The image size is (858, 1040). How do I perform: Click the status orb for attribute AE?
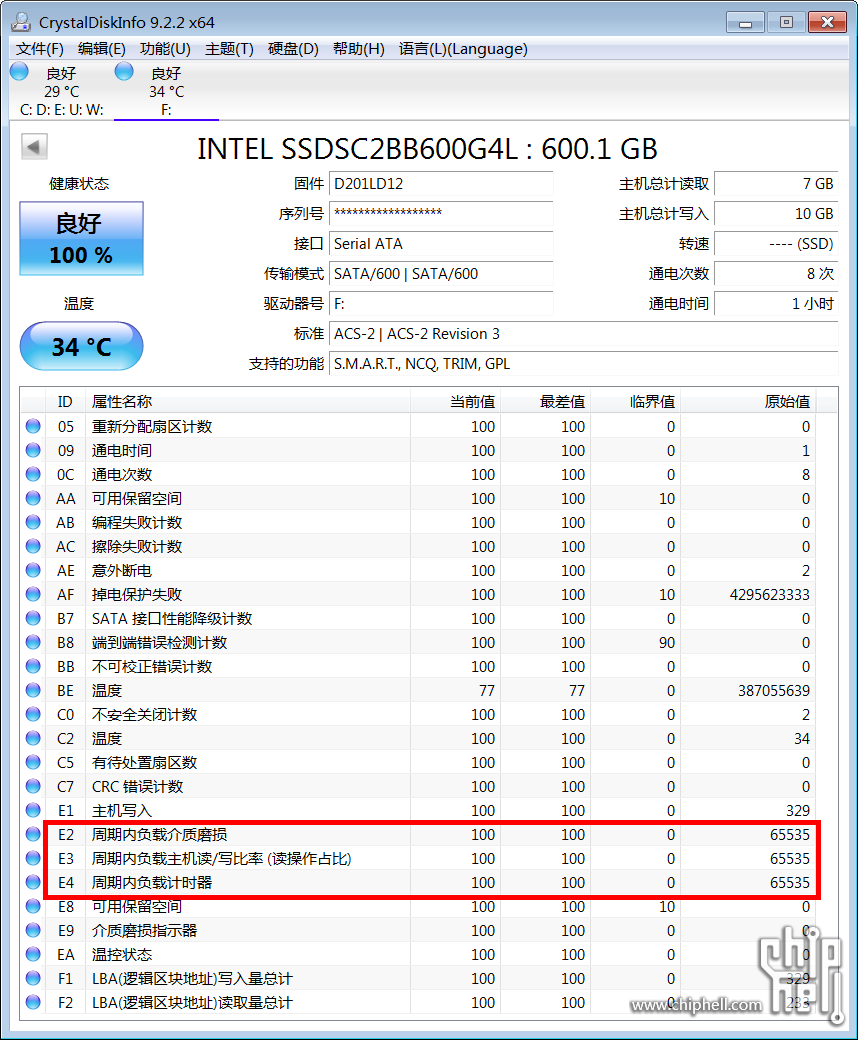[33, 570]
